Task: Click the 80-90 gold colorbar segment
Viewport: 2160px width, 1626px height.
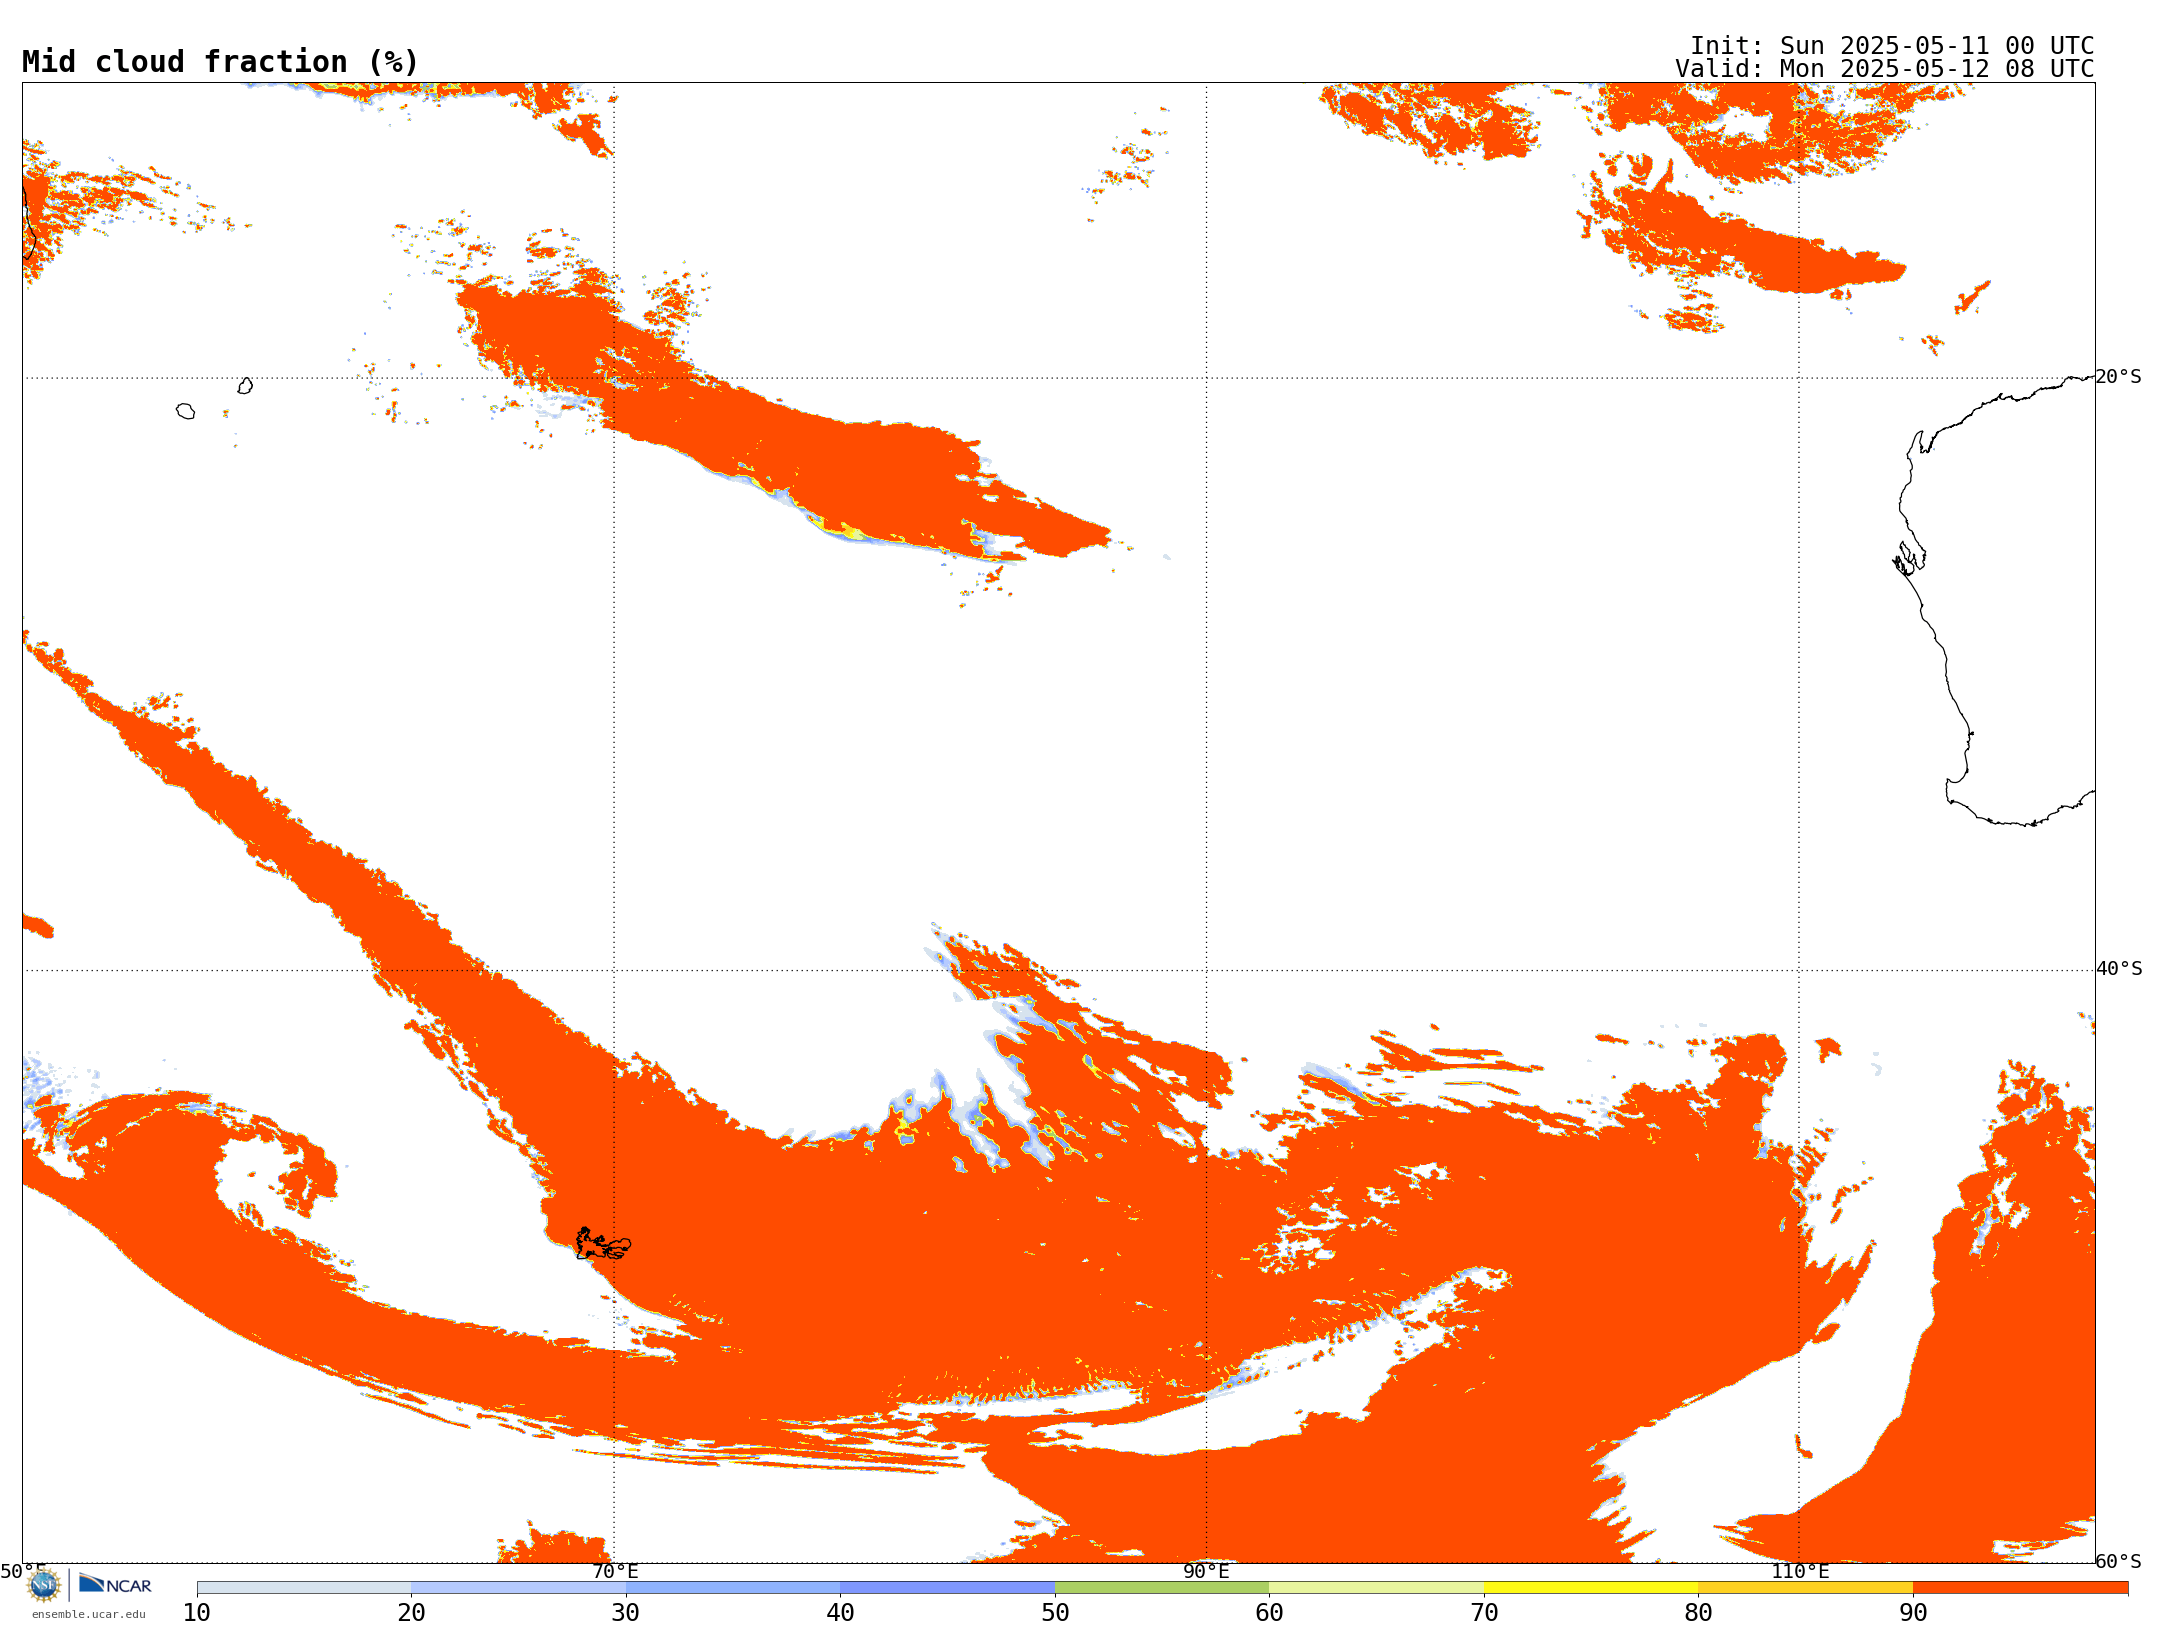Action: [1805, 1588]
